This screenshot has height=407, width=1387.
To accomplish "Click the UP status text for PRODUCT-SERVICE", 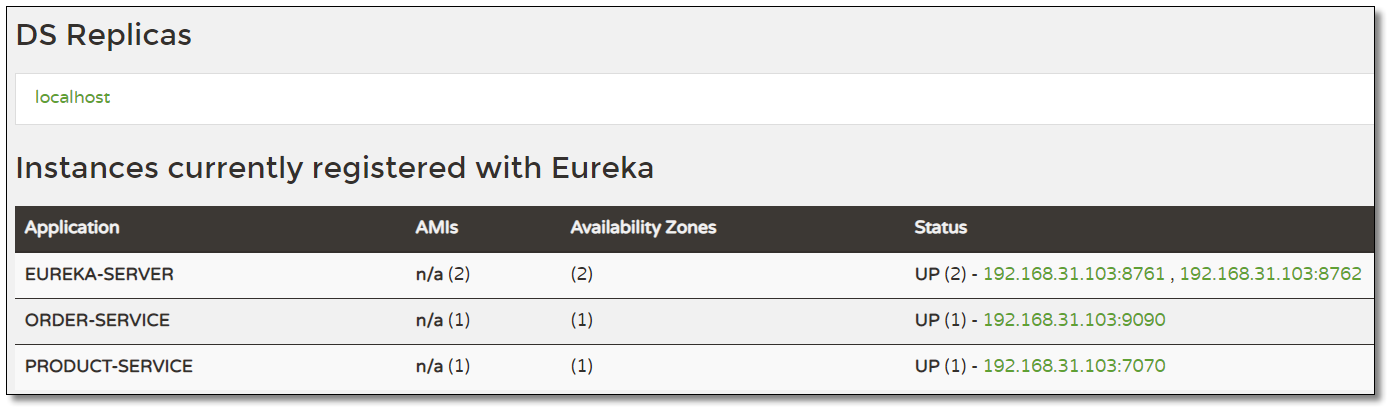I will click(927, 366).
